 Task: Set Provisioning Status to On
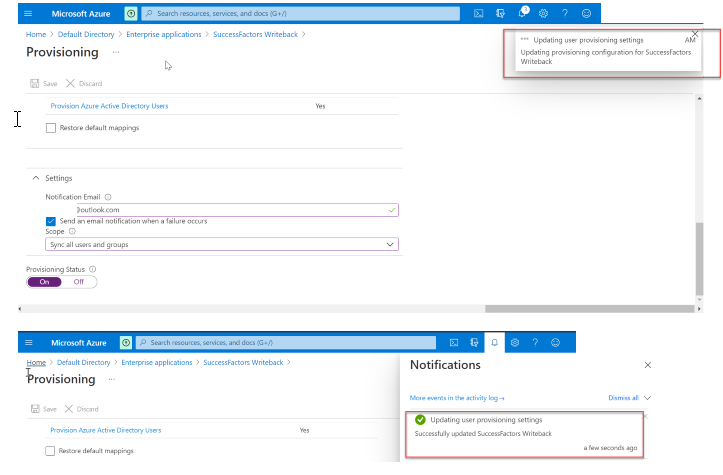(x=44, y=282)
